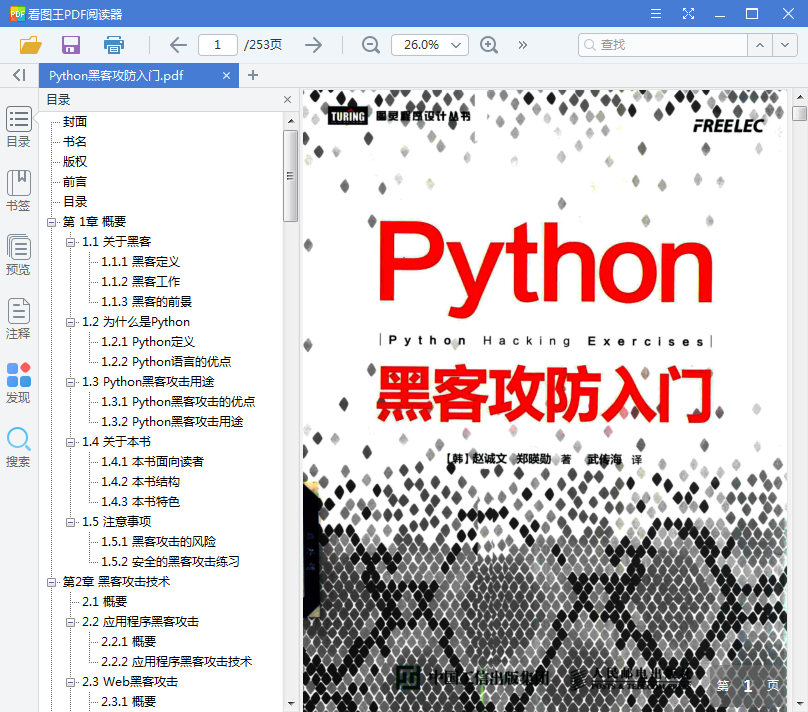Click the outline panel scrollbar thumb
808x712 pixels.
coord(290,176)
